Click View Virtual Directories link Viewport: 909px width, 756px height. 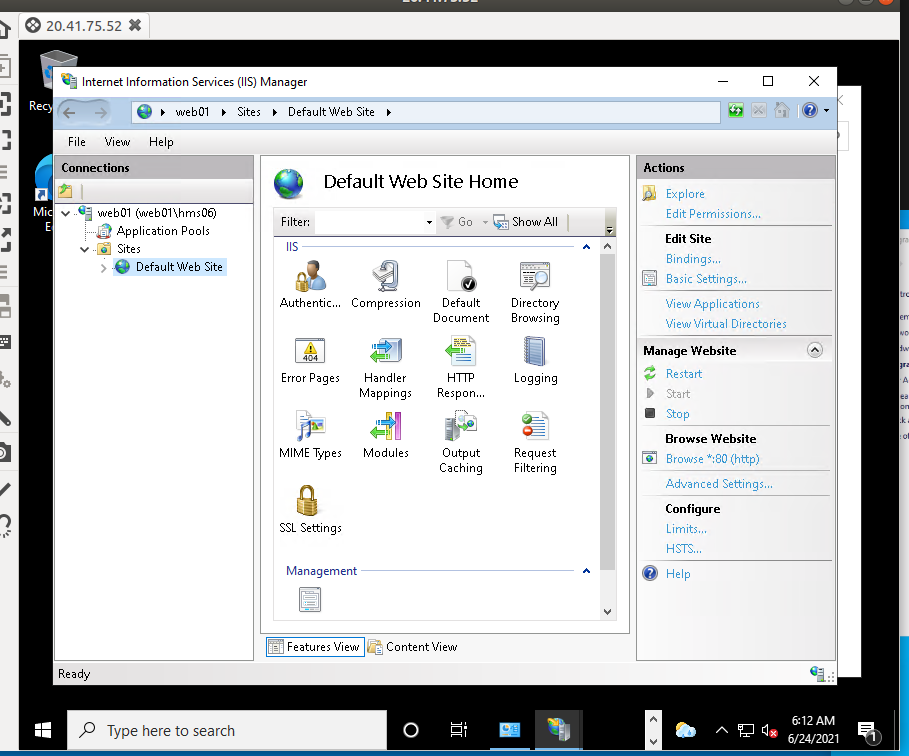pyautogui.click(x=726, y=324)
